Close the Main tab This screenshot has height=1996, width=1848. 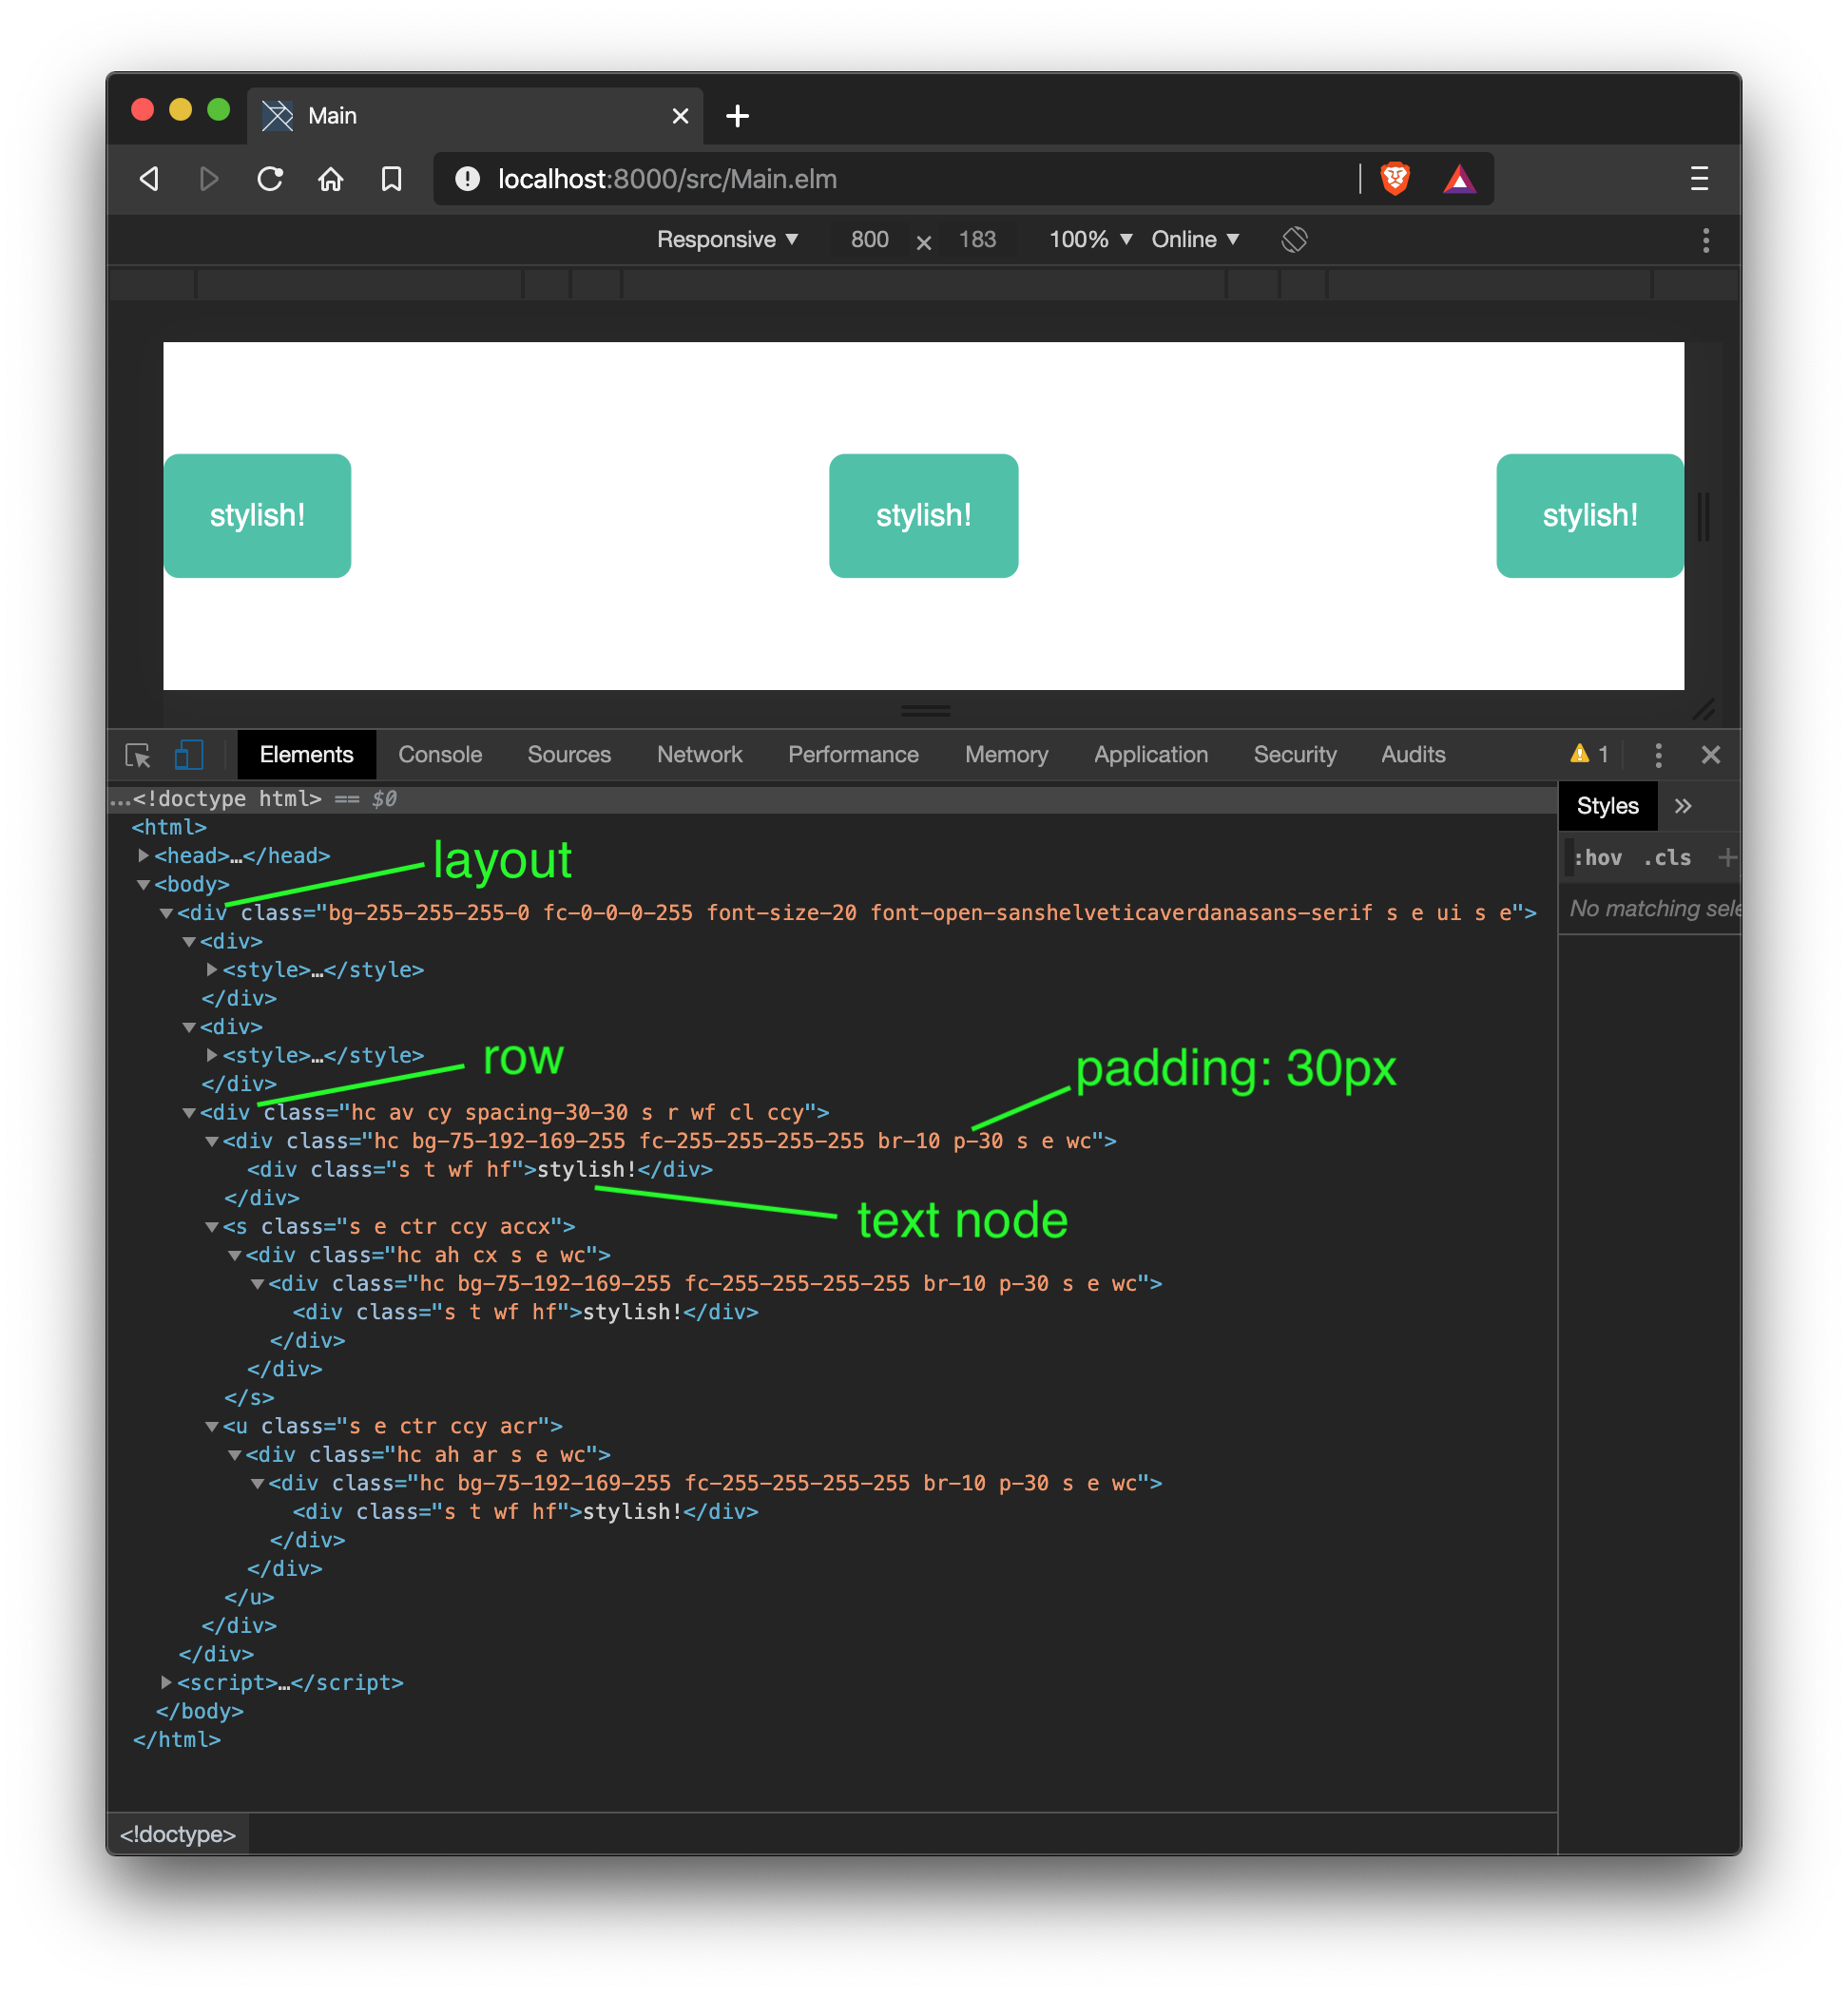pos(680,116)
